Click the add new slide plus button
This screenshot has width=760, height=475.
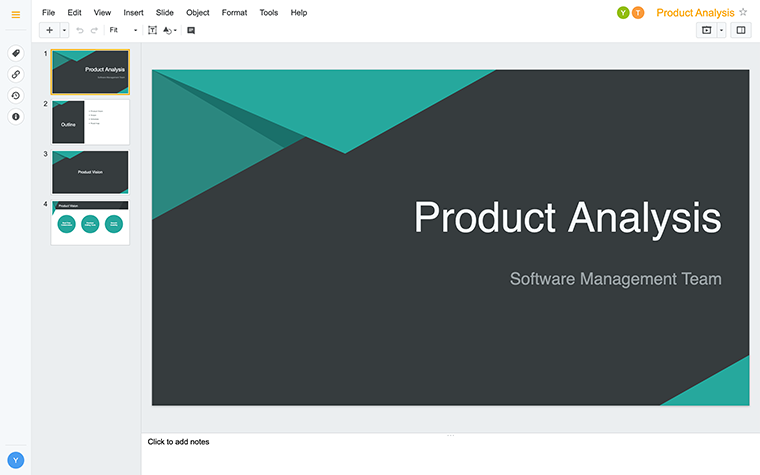coord(49,30)
